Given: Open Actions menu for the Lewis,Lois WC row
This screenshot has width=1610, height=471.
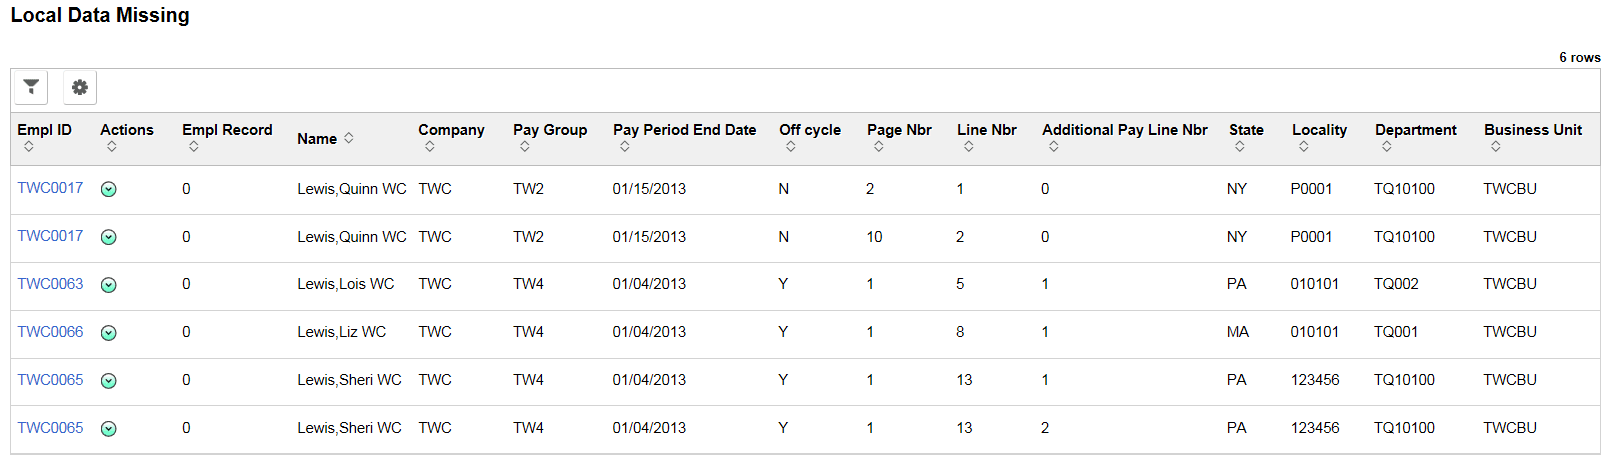Looking at the screenshot, I should (109, 285).
